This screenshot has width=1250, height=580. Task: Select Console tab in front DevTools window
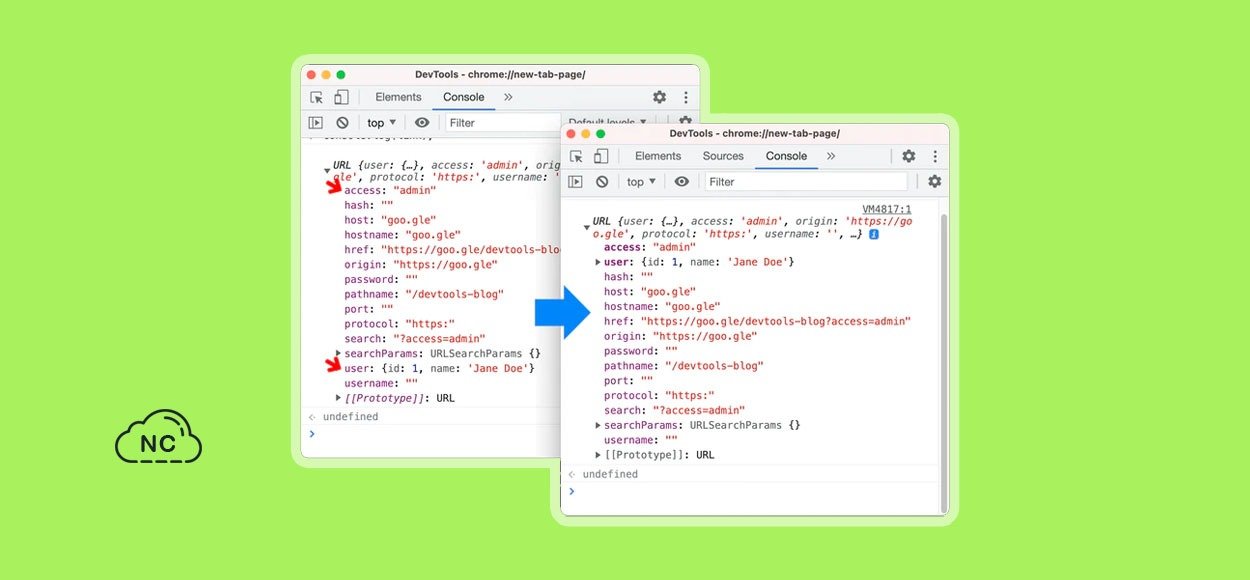point(786,156)
